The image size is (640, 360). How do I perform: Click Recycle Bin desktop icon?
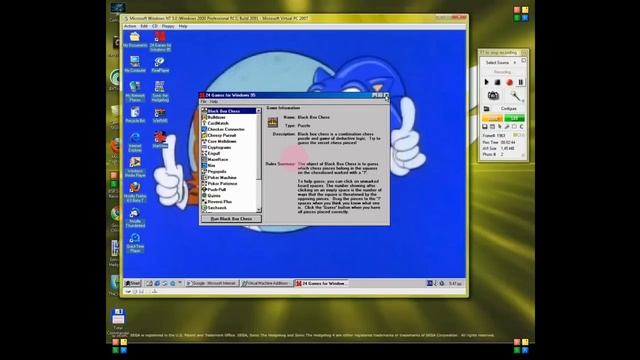[135, 115]
